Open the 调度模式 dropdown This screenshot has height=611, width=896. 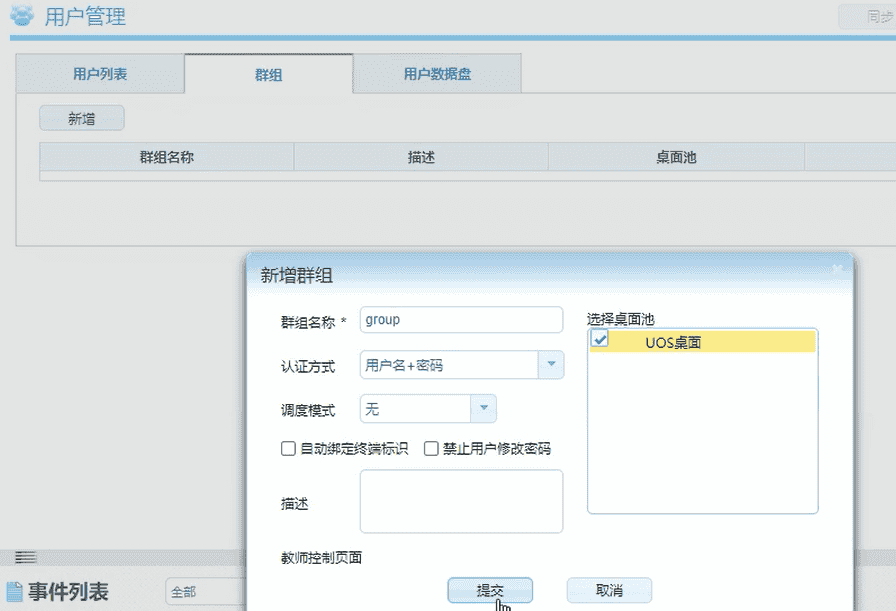(x=483, y=408)
